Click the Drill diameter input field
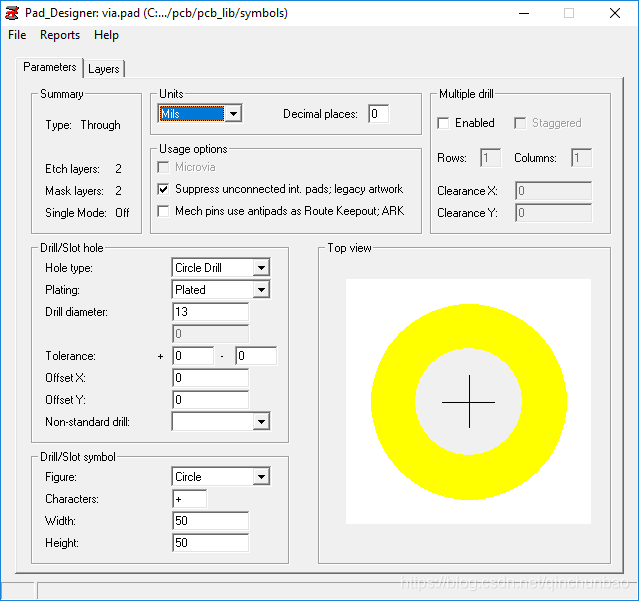639x601 pixels. point(210,312)
